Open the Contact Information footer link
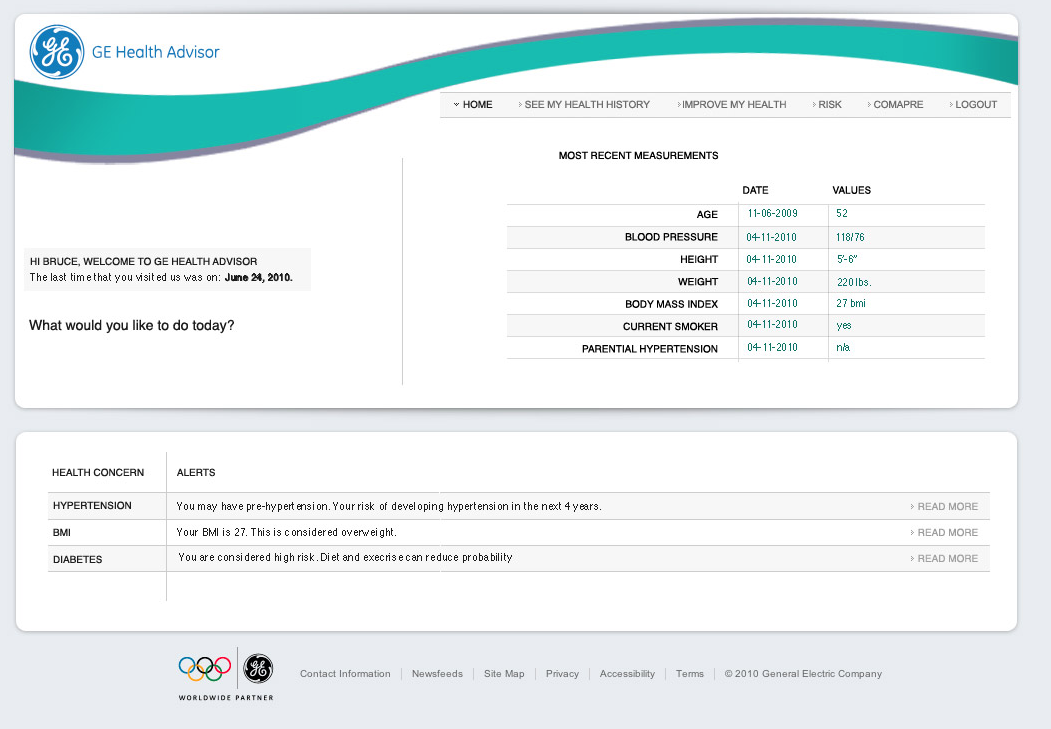This screenshot has width=1051, height=729. click(x=345, y=673)
